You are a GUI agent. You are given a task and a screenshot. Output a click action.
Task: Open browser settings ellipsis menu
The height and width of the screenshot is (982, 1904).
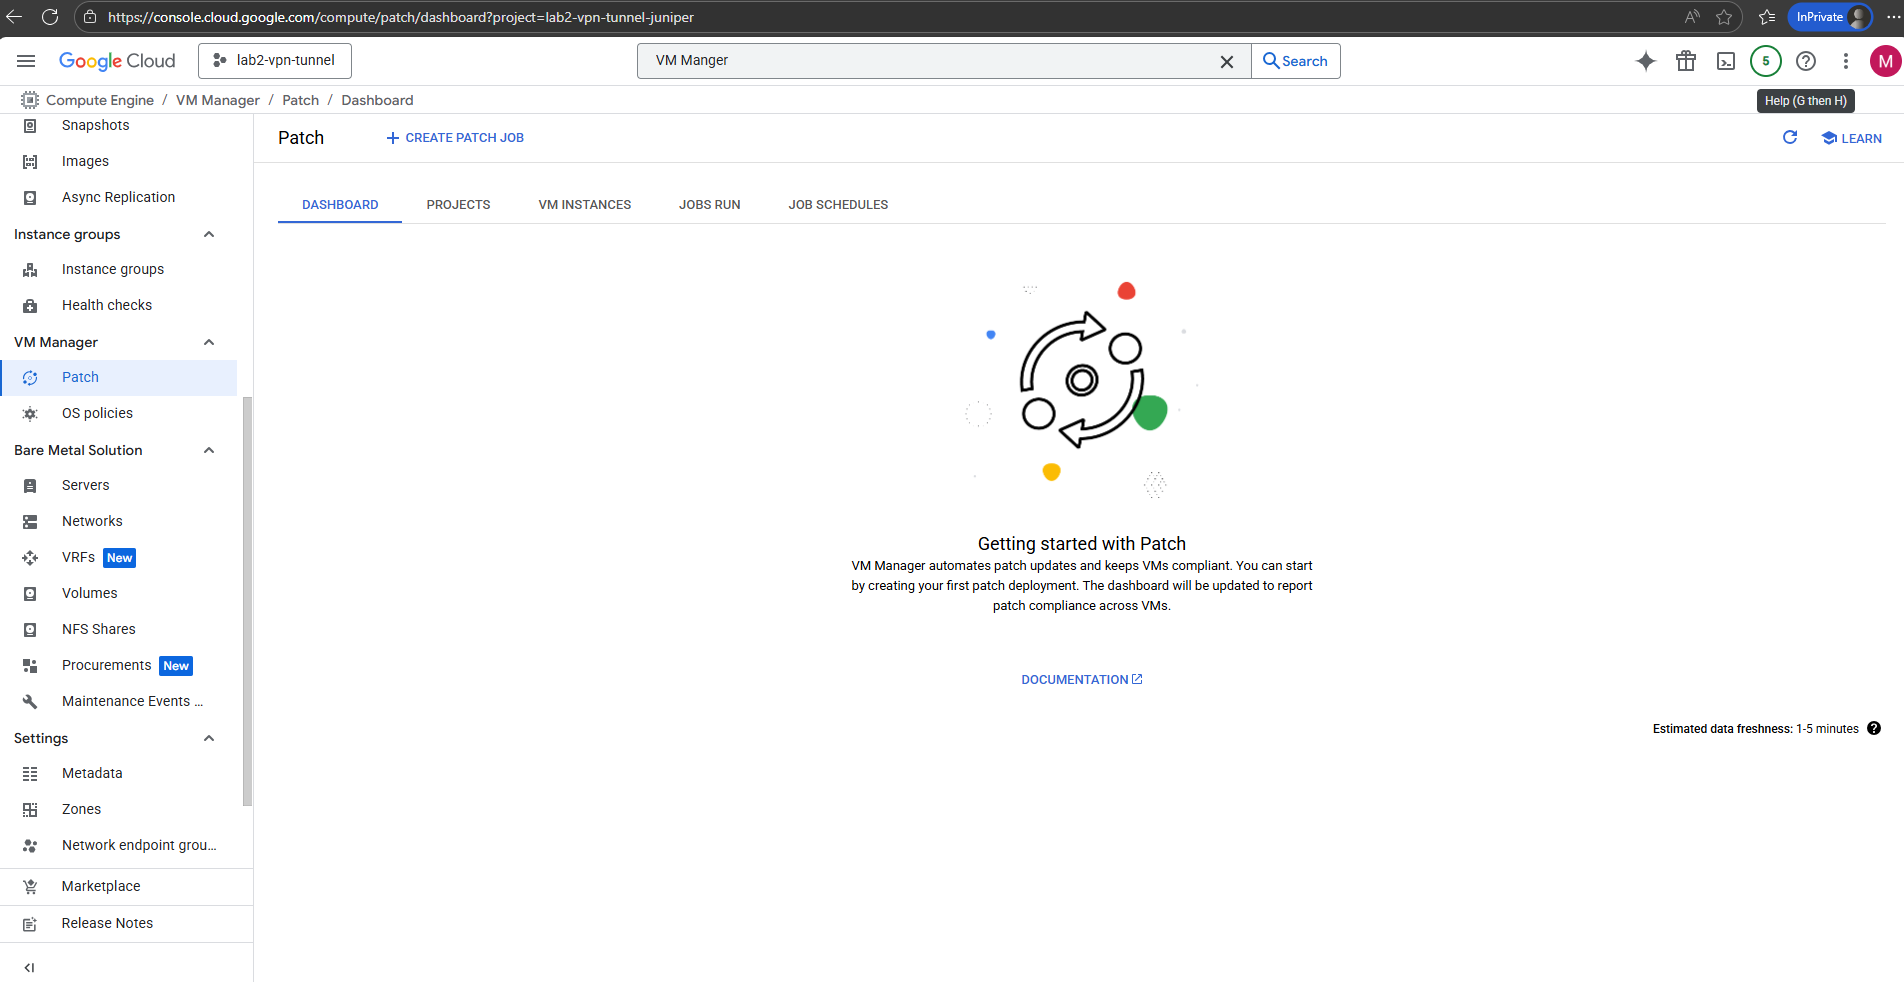[x=1893, y=17]
